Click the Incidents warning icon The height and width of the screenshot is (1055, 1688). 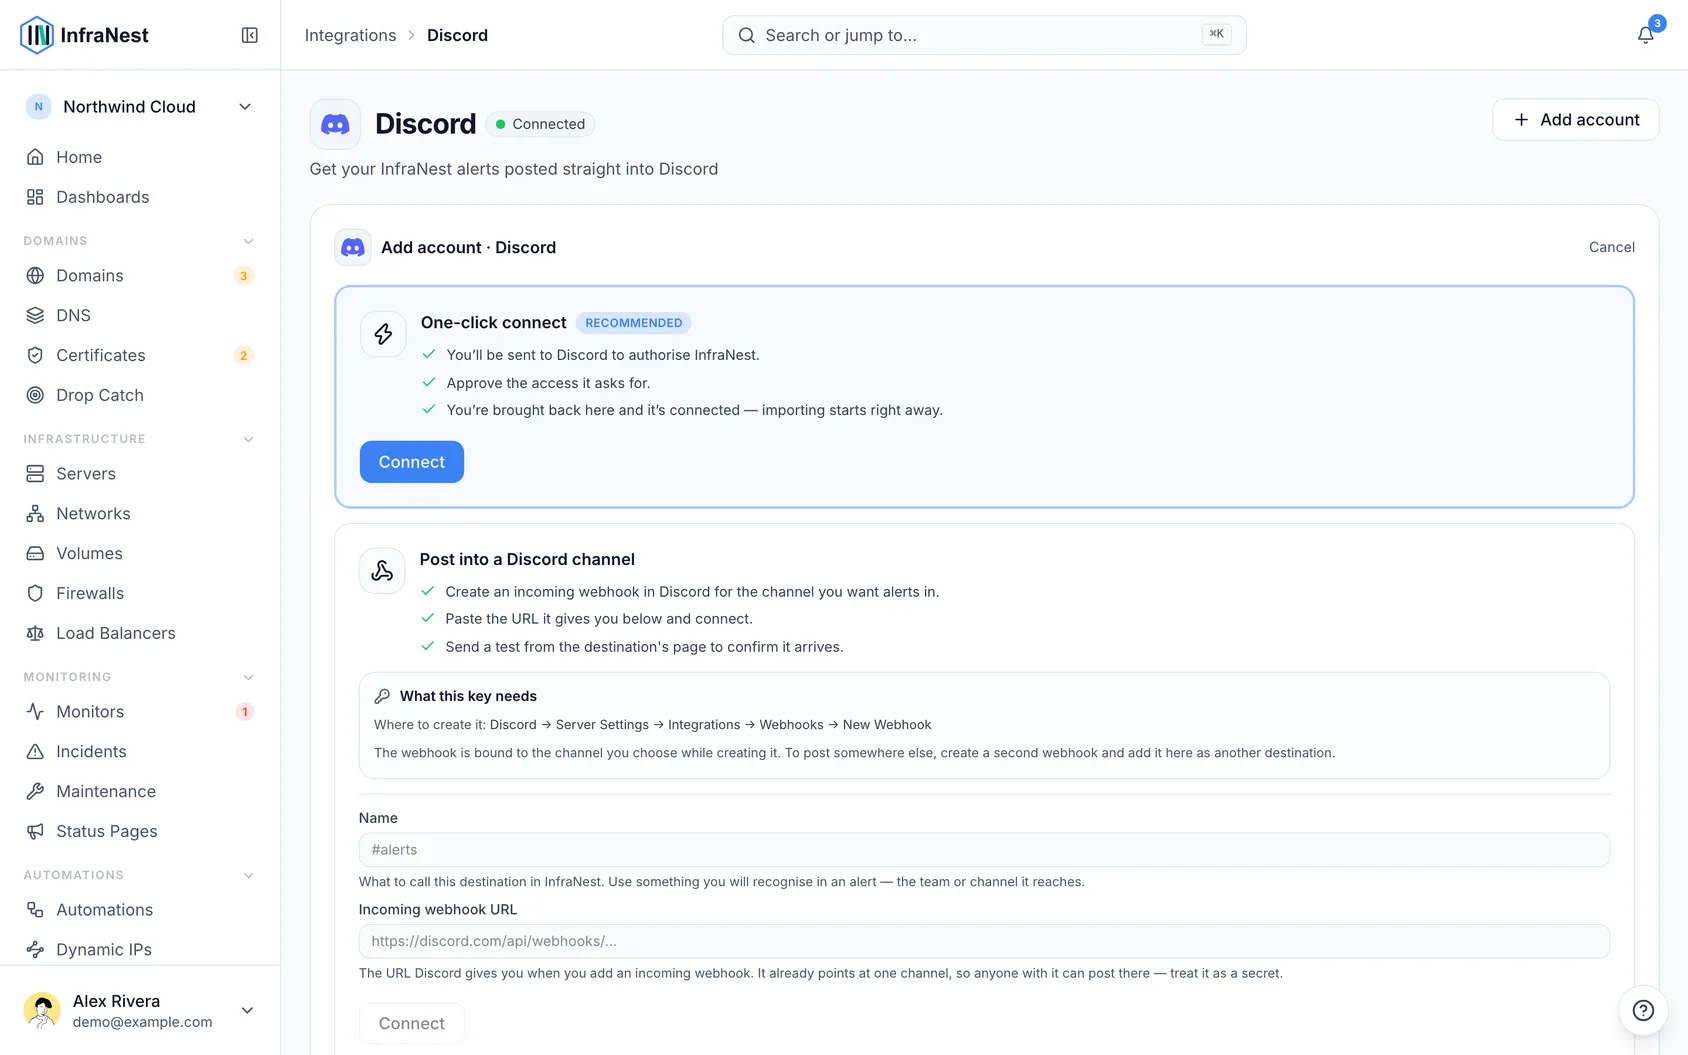click(35, 751)
